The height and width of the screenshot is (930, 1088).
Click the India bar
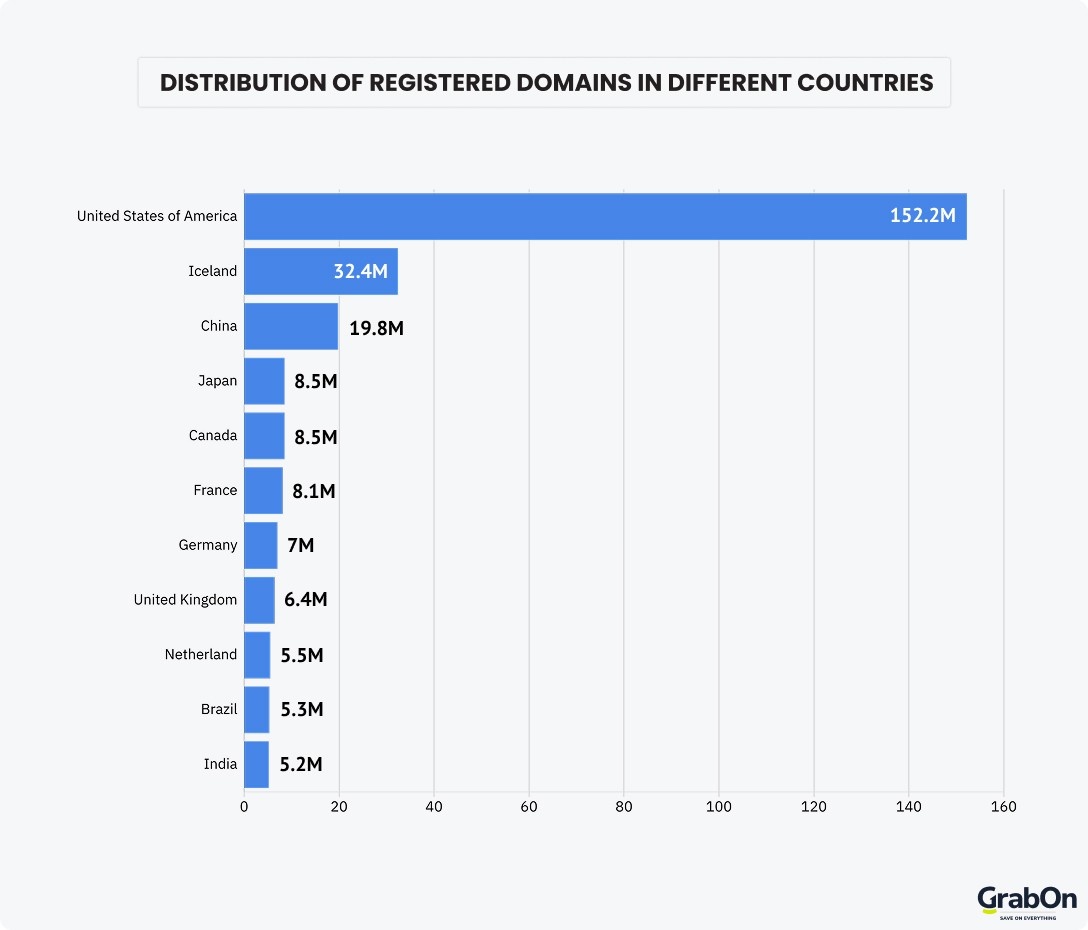257,765
